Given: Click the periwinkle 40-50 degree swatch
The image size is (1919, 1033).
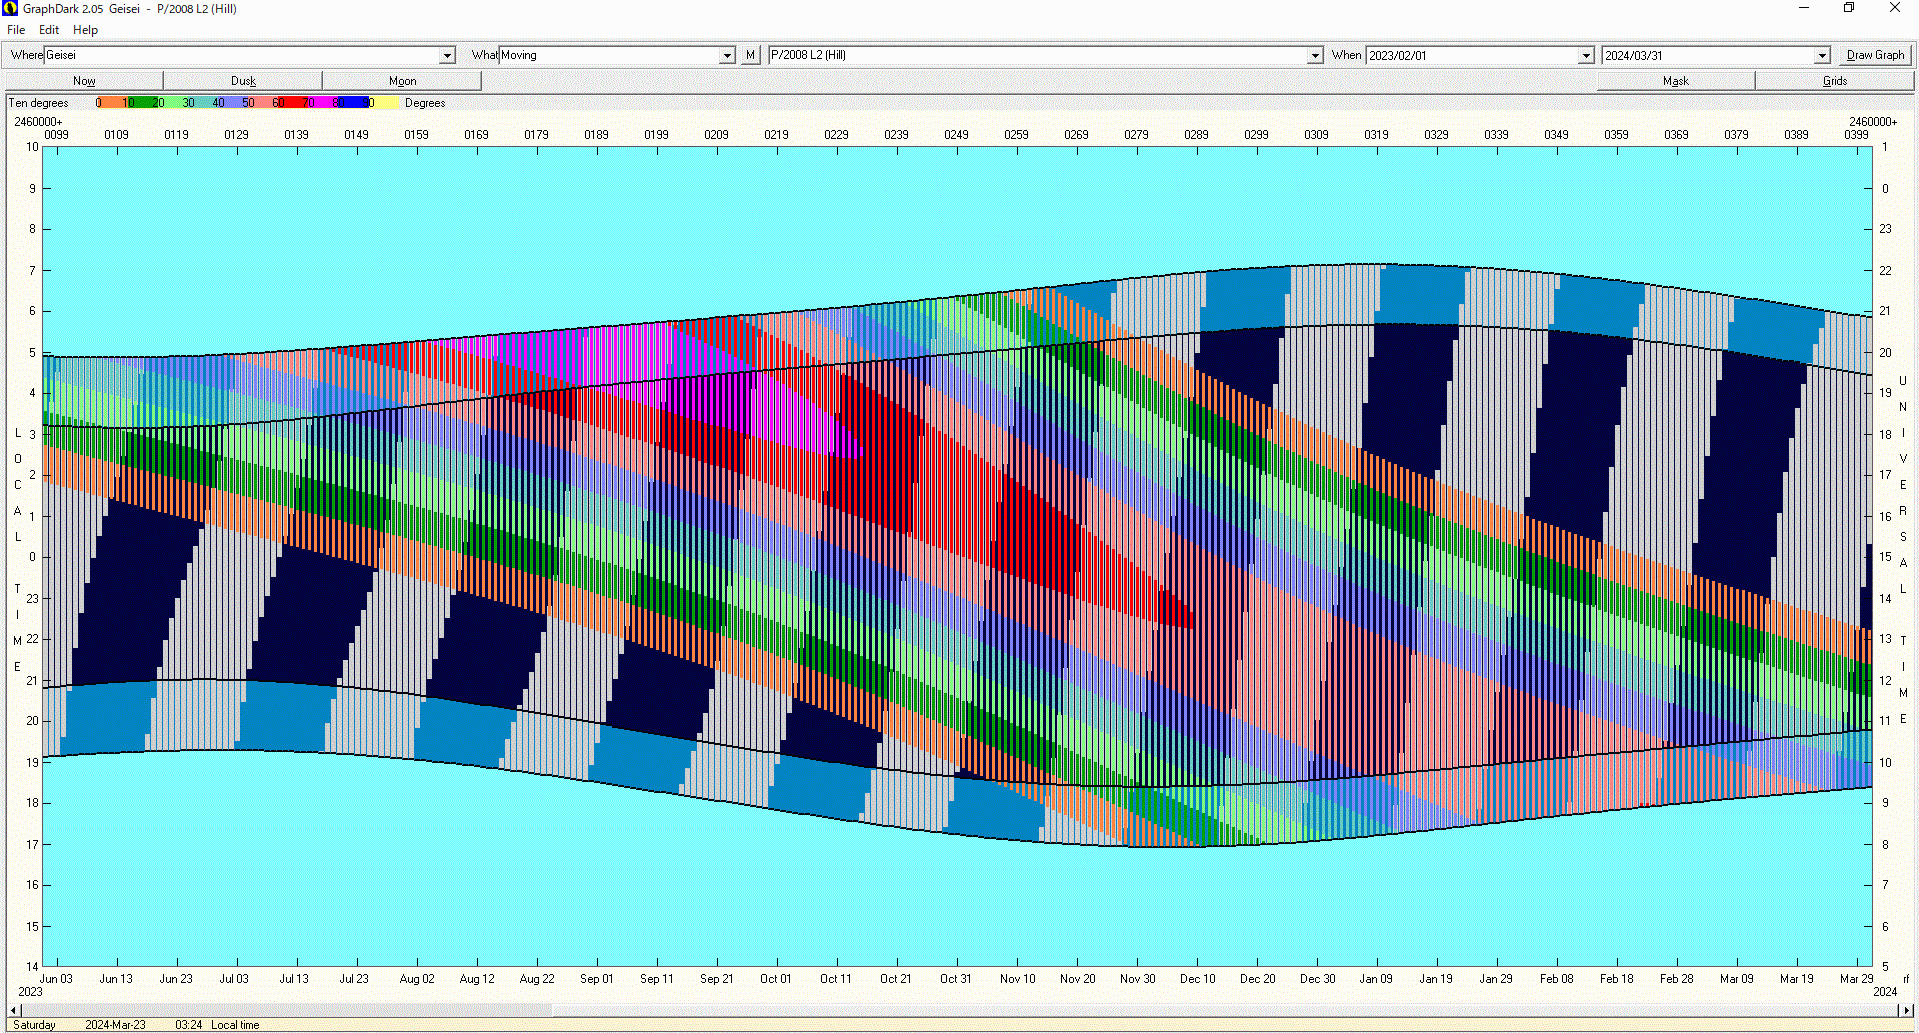Looking at the screenshot, I should (x=231, y=103).
